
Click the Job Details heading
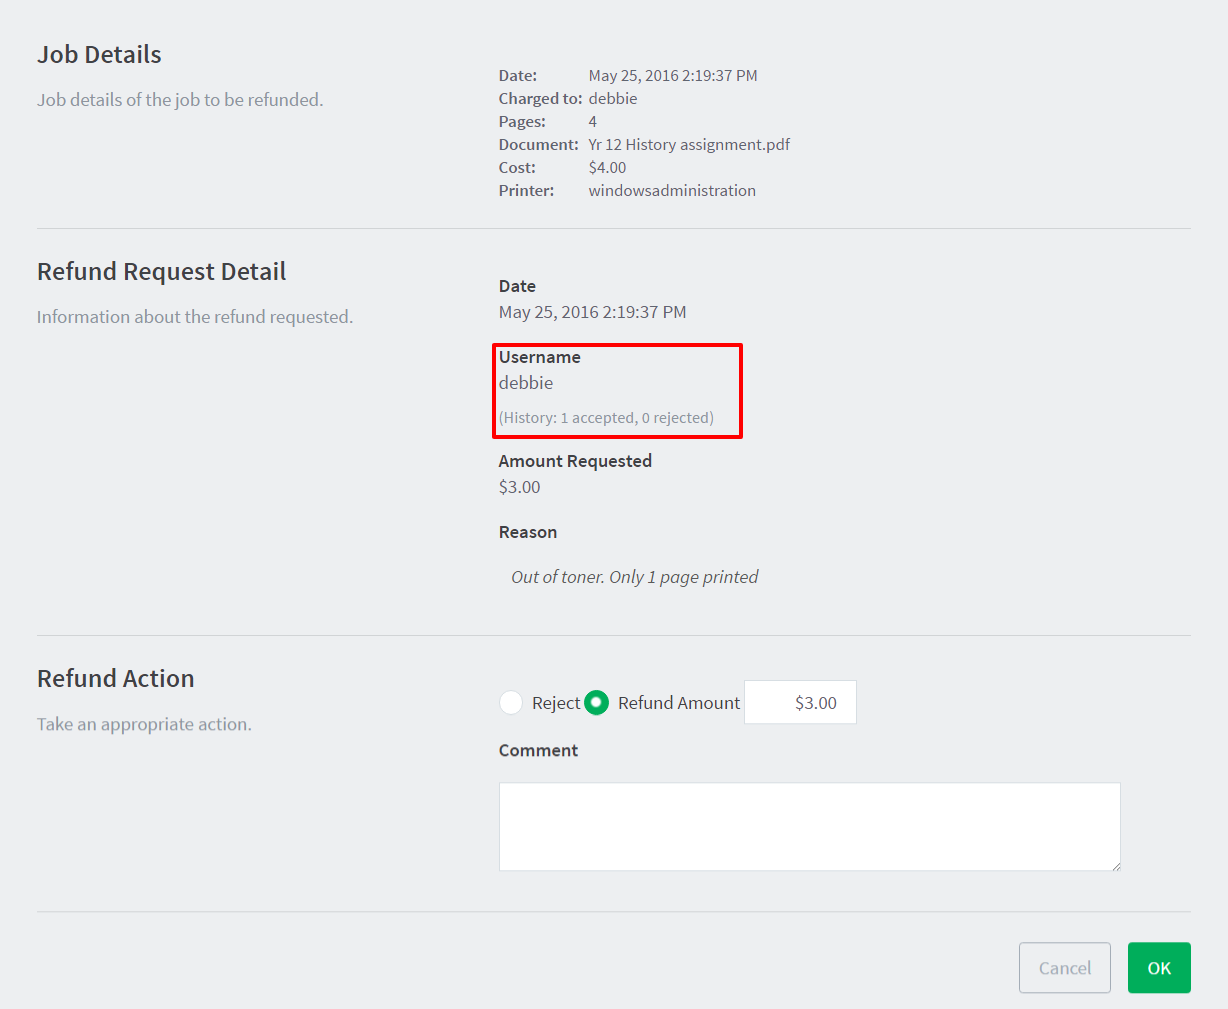(x=99, y=55)
